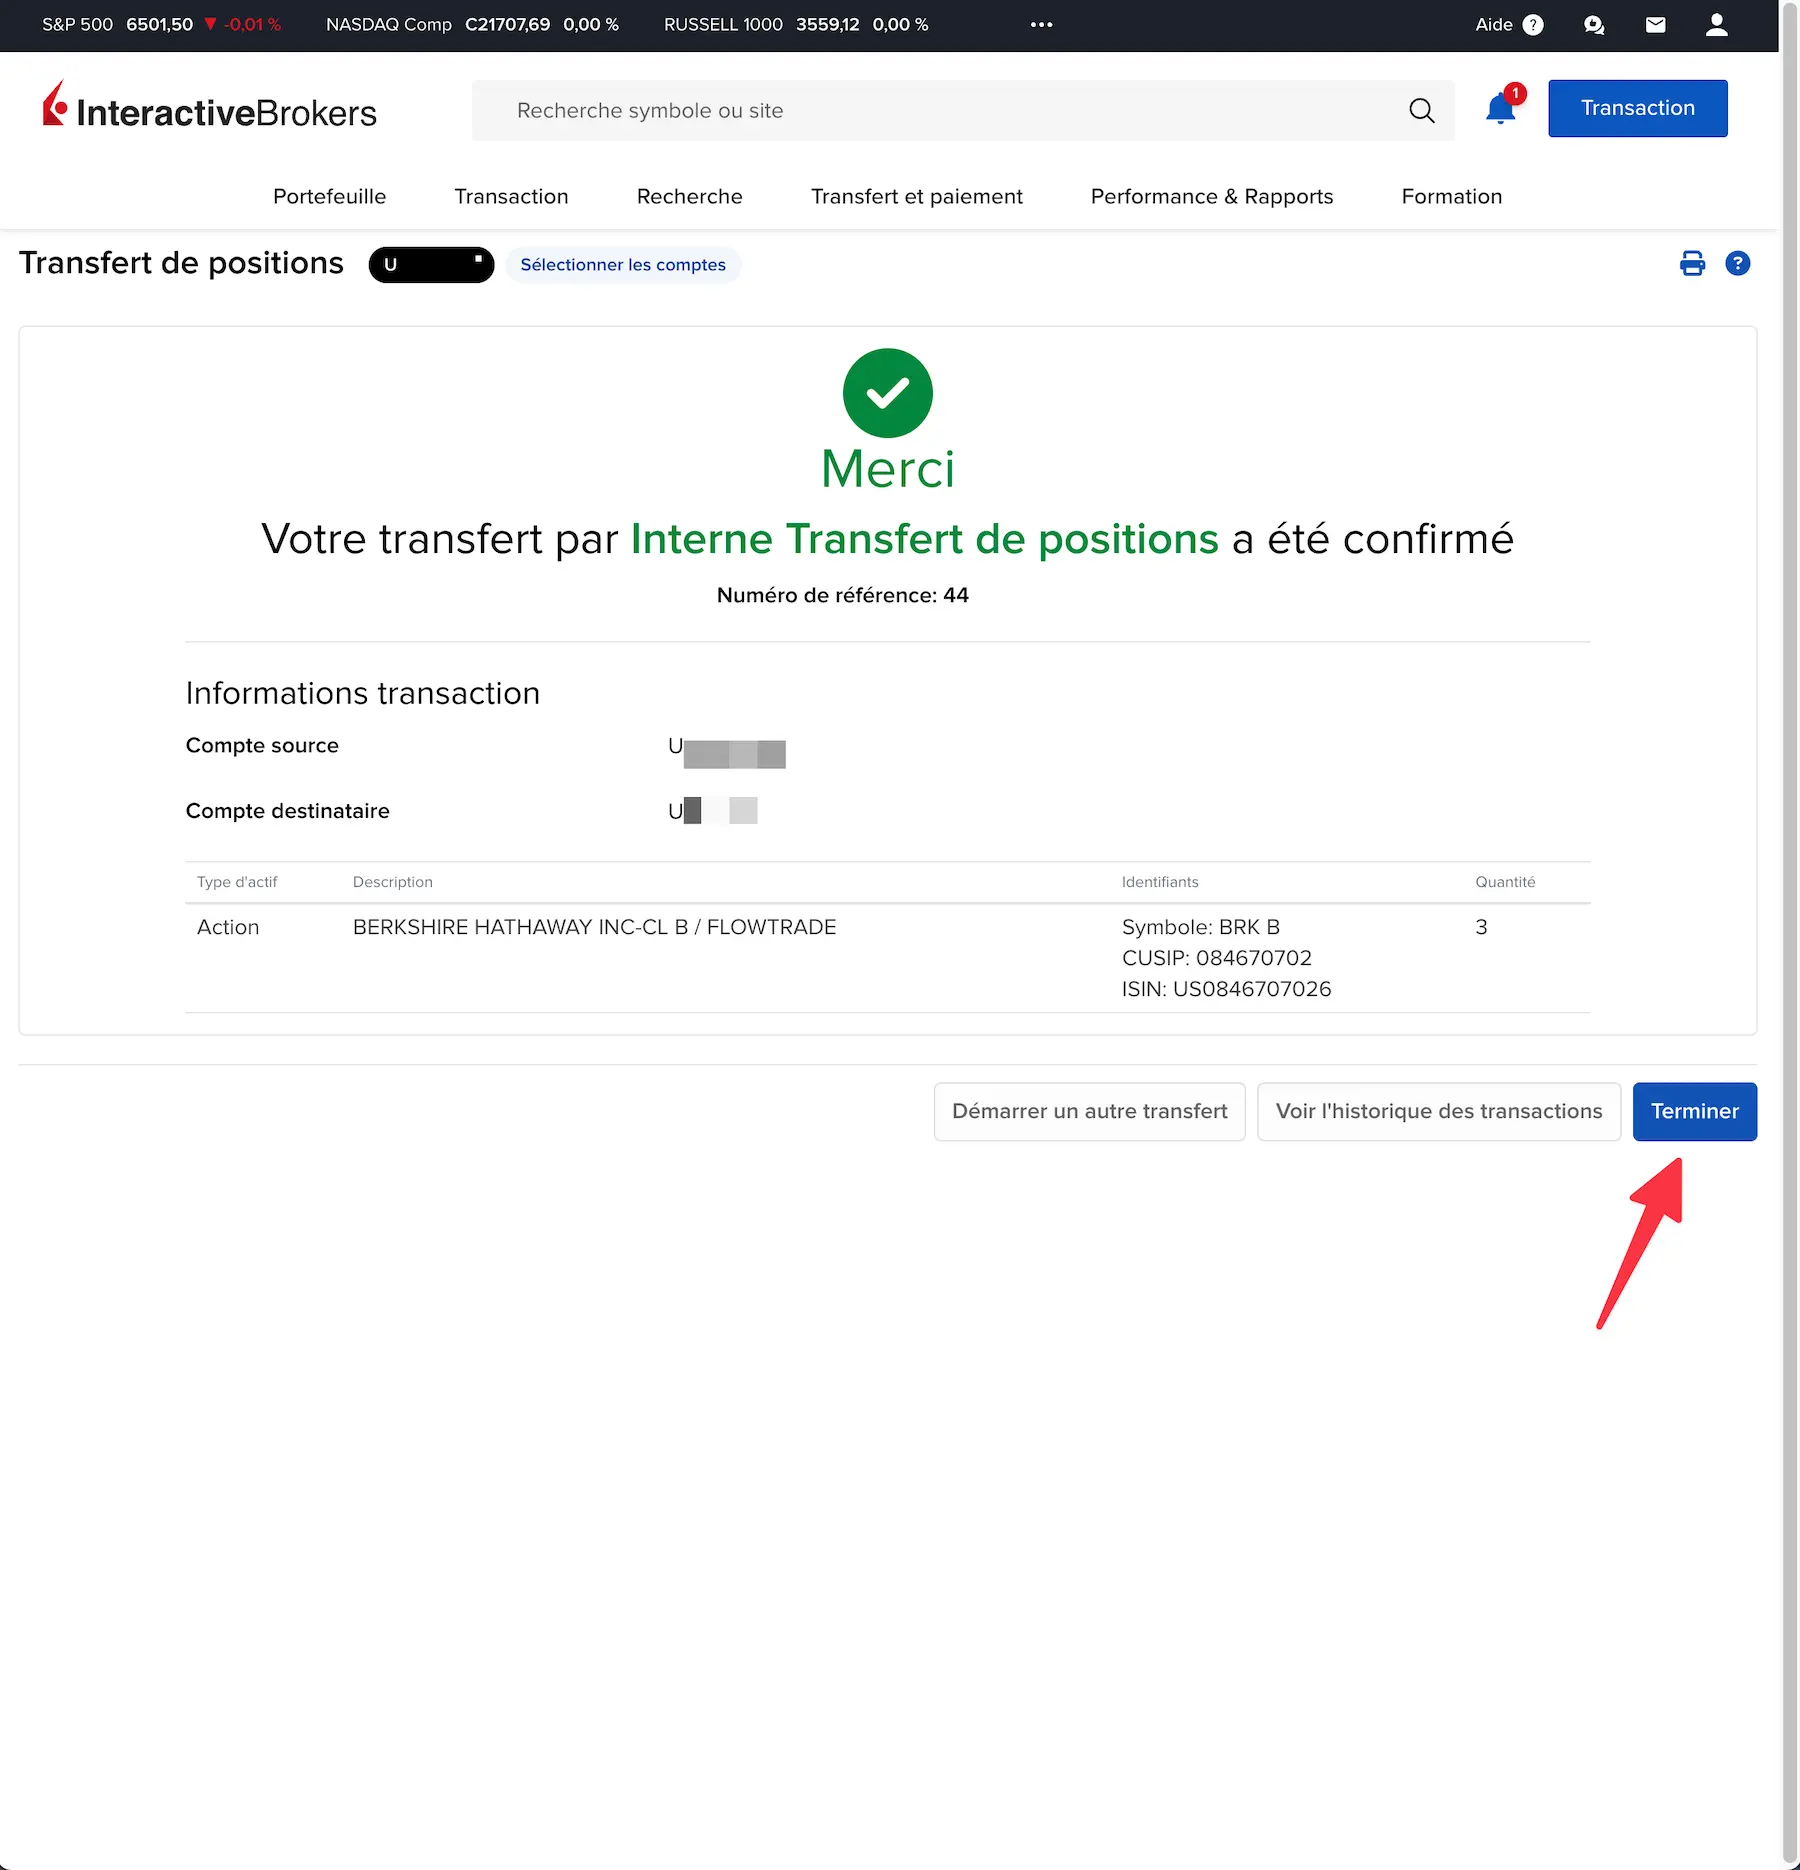This screenshot has width=1800, height=1870.
Task: Click the Compte destinataire label
Action: (x=288, y=811)
